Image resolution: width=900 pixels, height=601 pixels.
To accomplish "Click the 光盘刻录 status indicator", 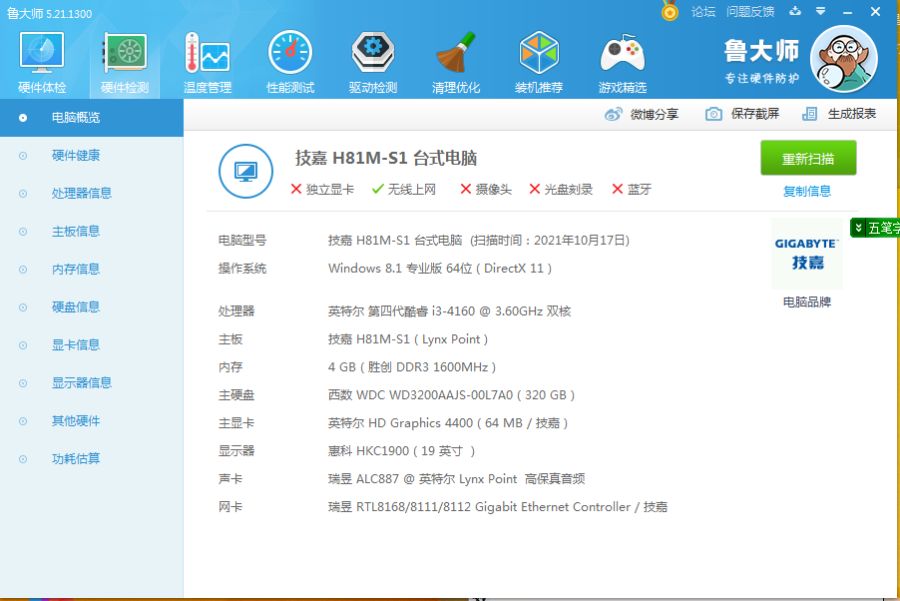I will (561, 189).
